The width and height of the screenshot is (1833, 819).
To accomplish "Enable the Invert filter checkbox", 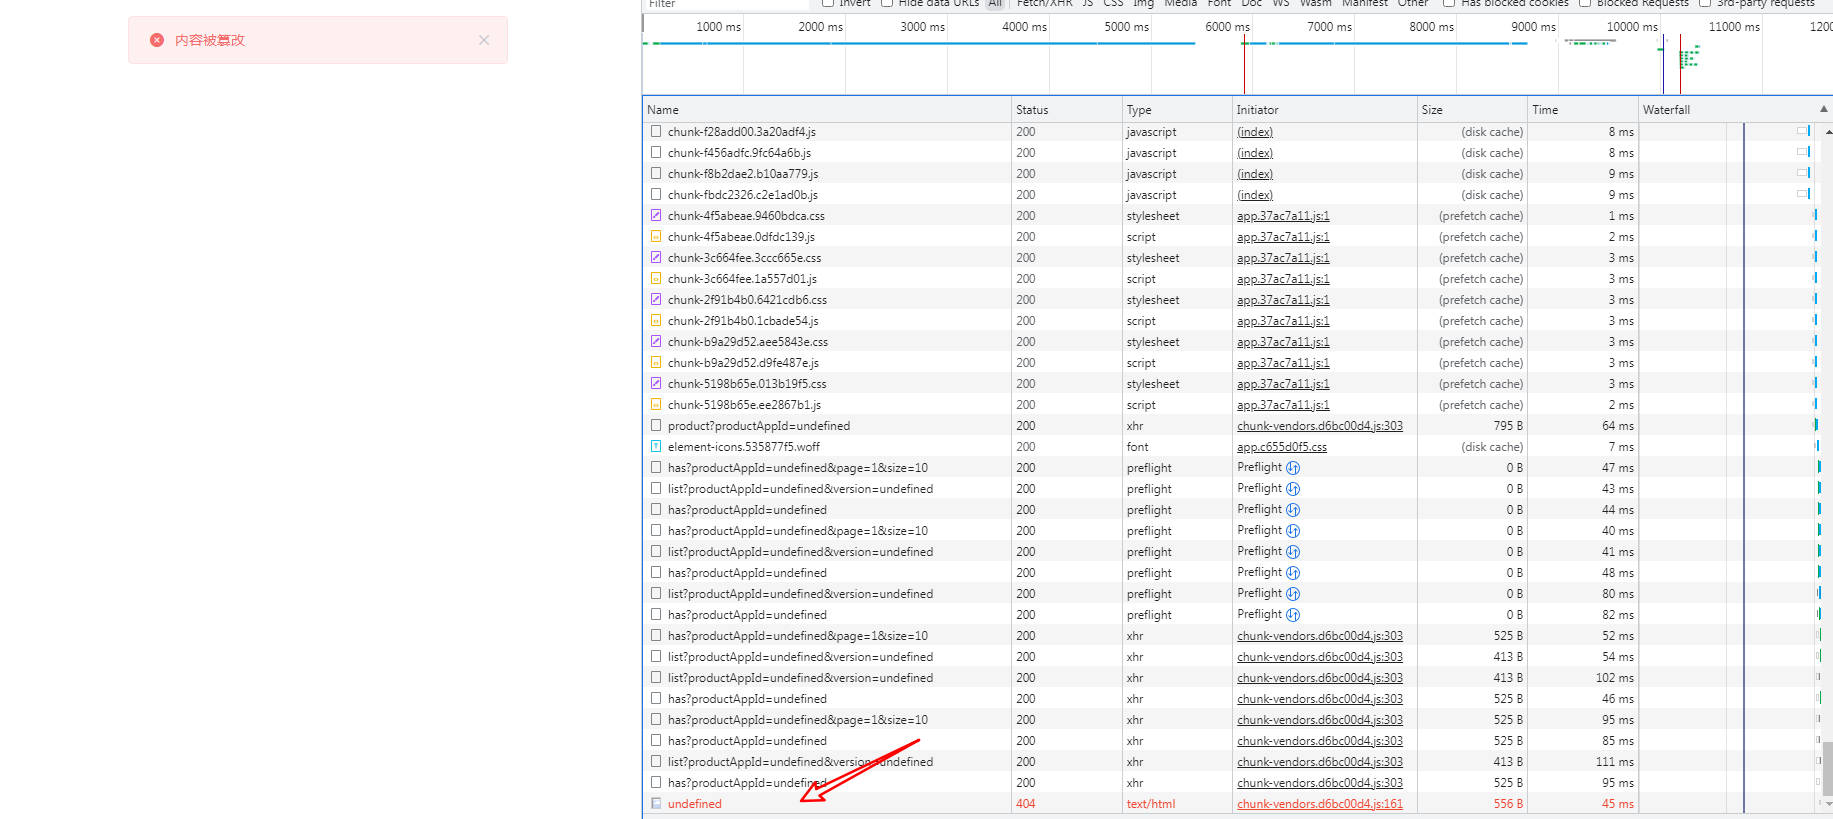I will point(828,3).
